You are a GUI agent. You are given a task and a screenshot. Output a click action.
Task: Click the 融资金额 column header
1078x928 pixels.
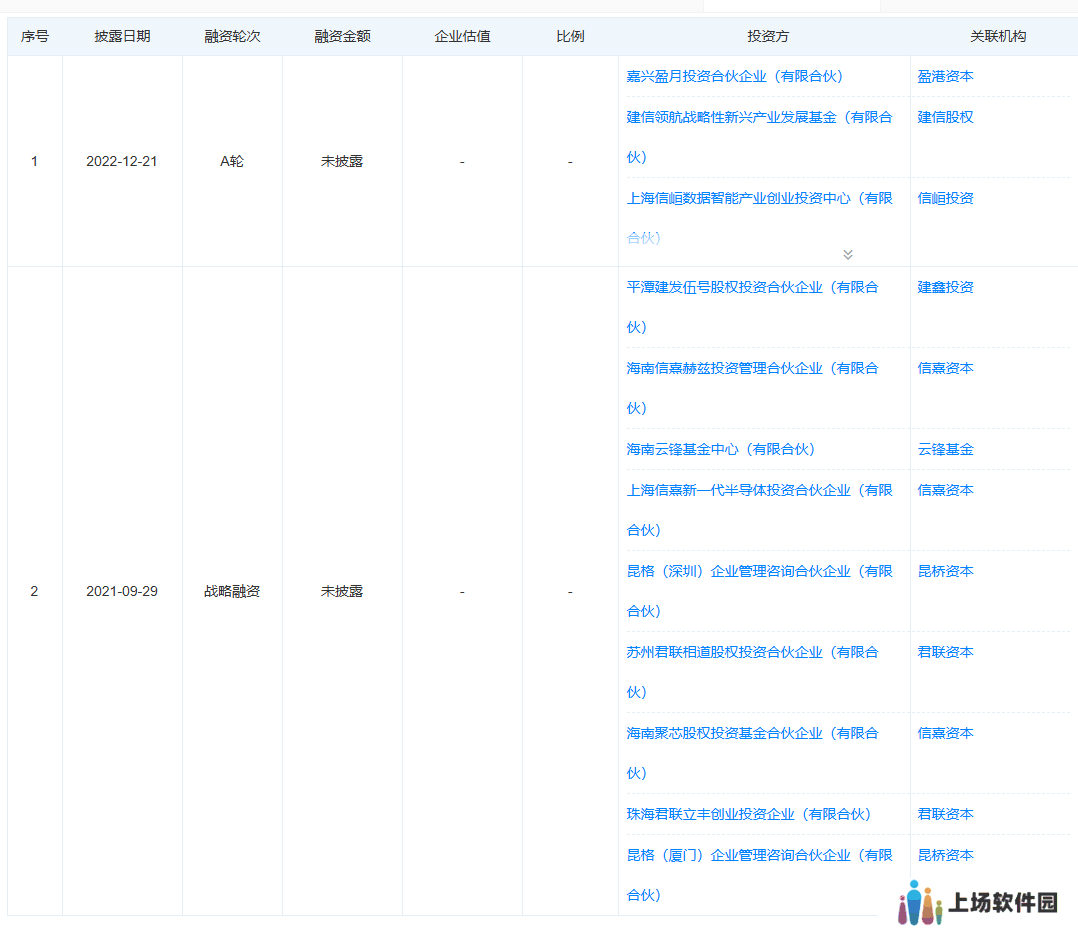point(342,36)
